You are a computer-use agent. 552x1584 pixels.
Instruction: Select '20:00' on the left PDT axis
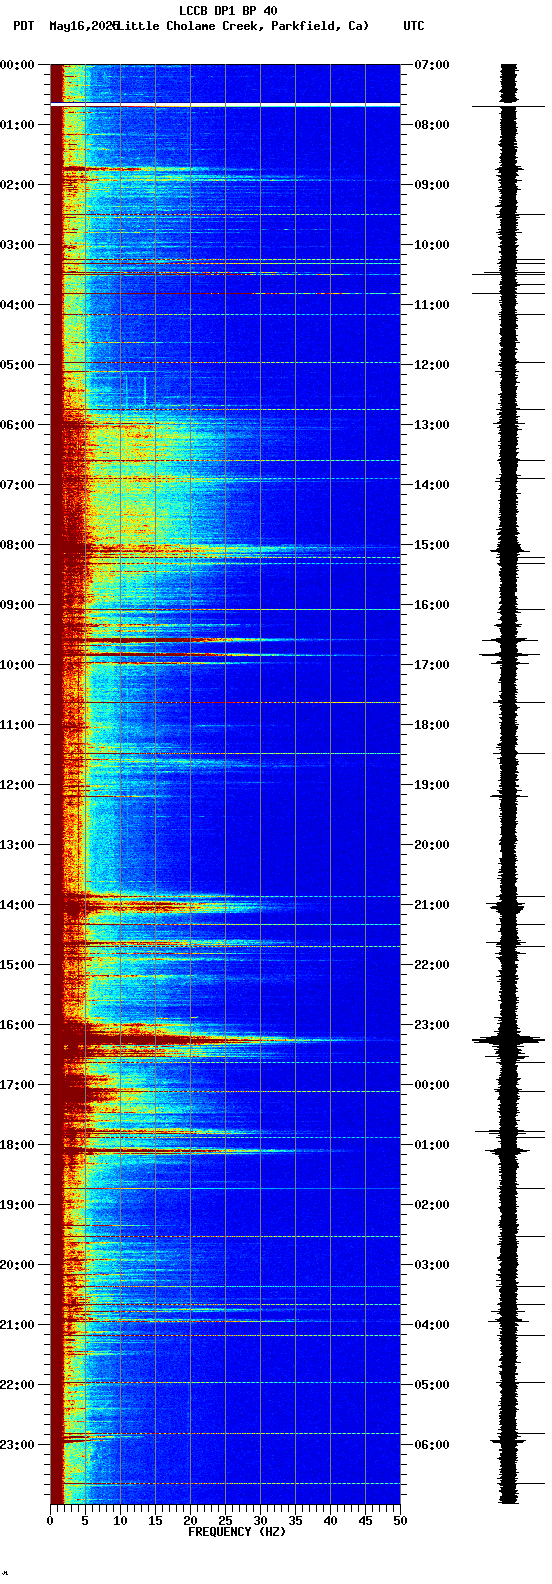[x=17, y=1265]
